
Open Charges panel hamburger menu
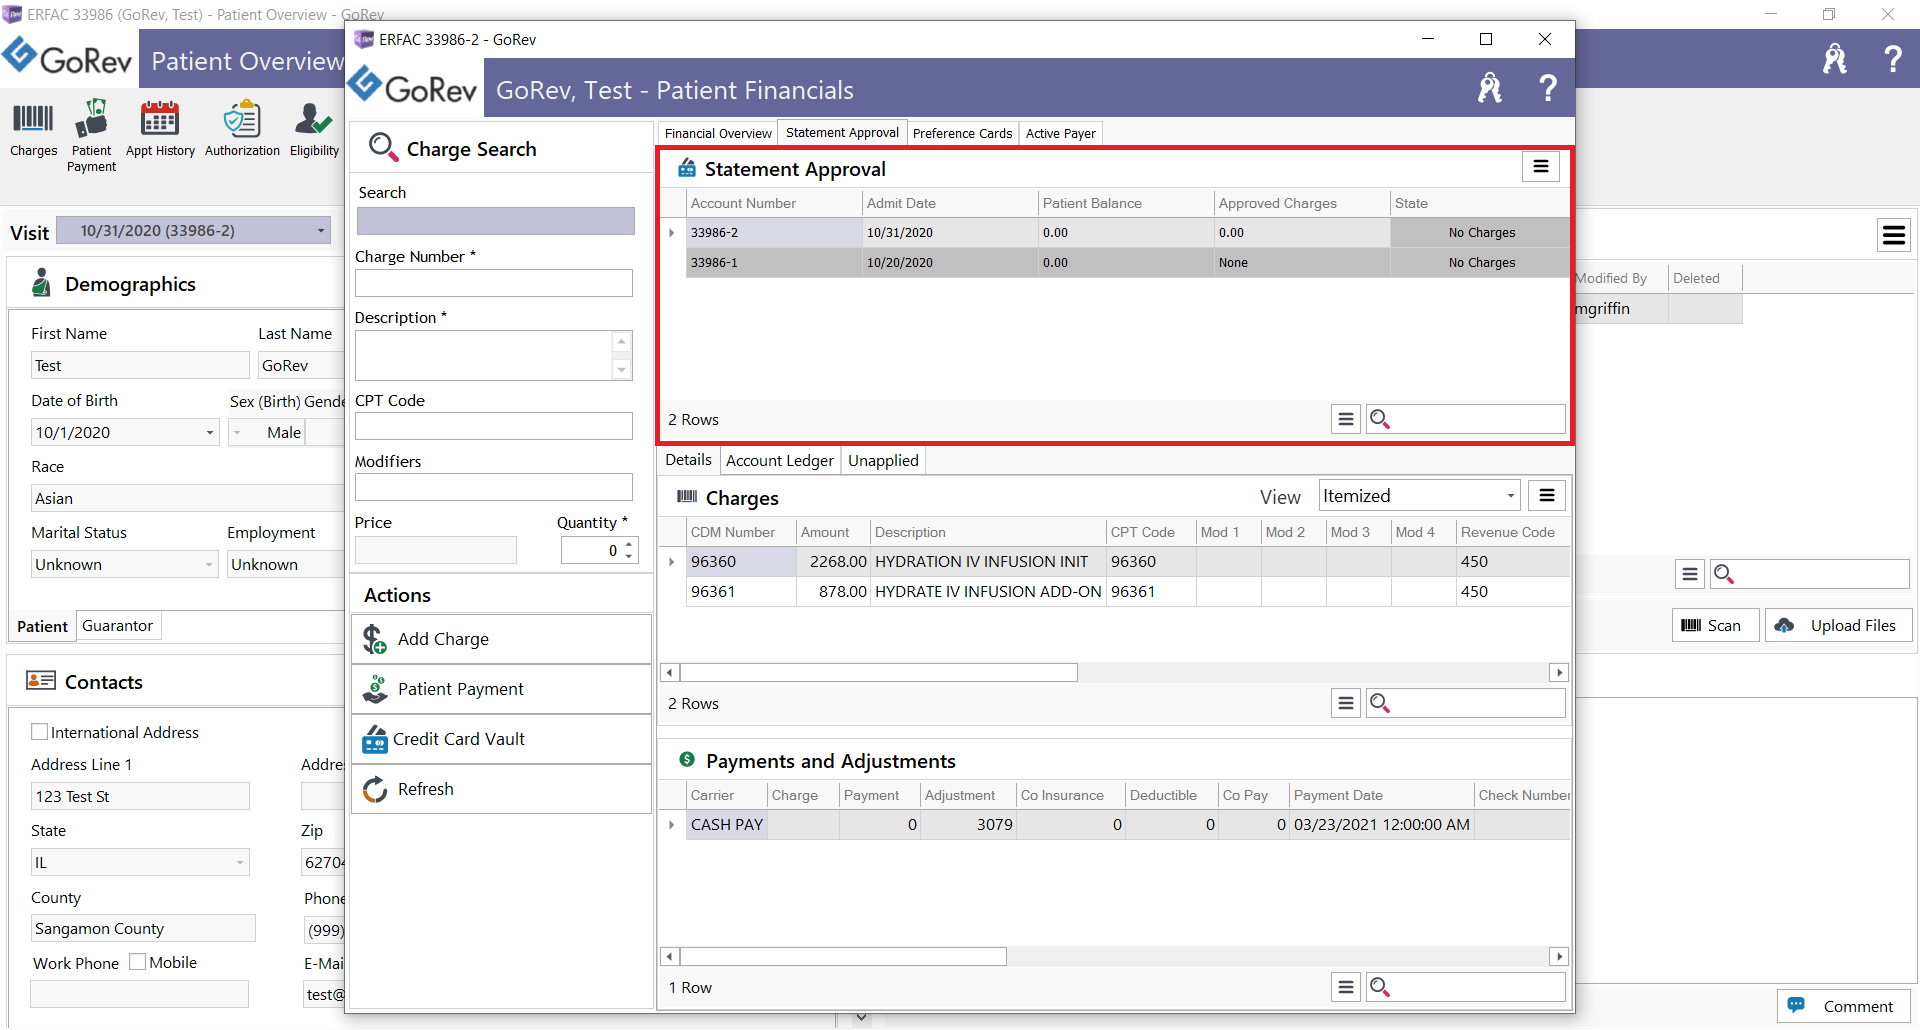pos(1547,495)
